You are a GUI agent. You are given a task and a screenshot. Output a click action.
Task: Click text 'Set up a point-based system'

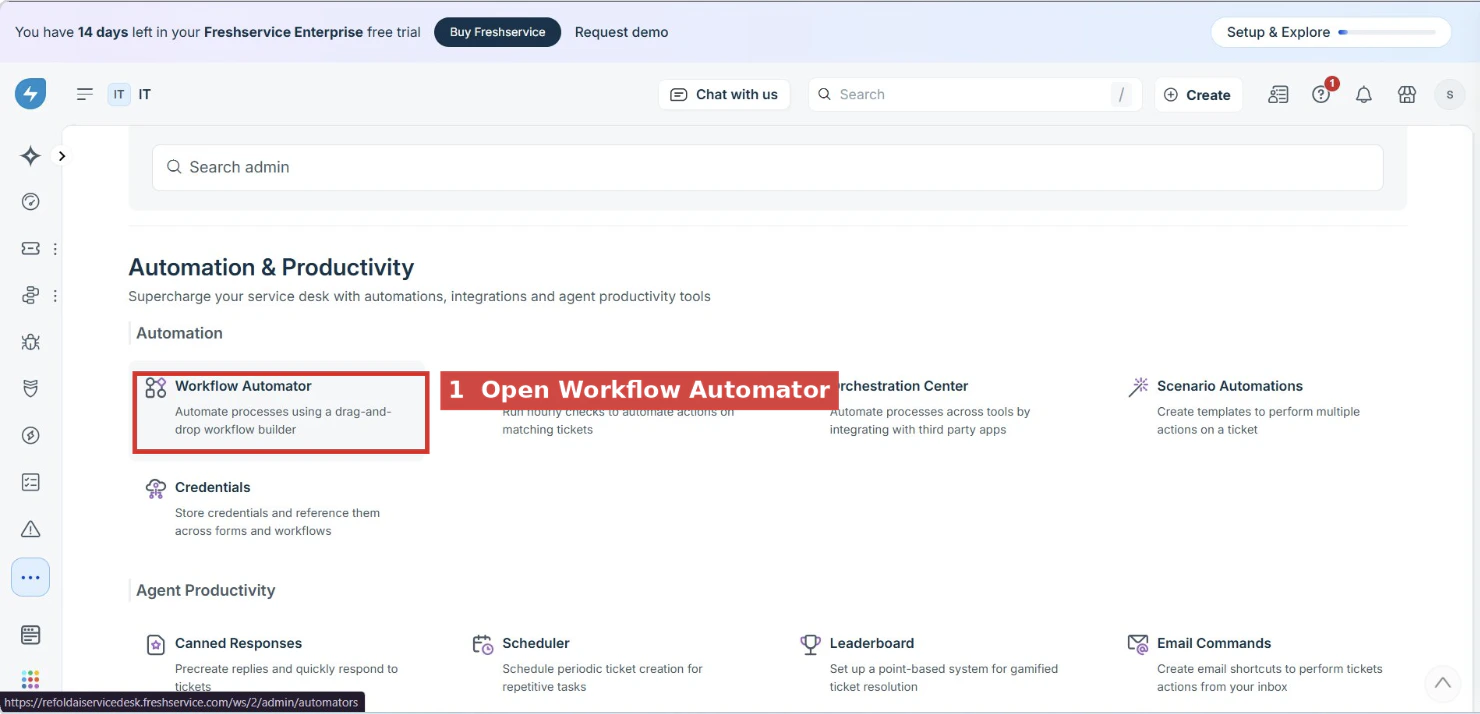[908, 669]
